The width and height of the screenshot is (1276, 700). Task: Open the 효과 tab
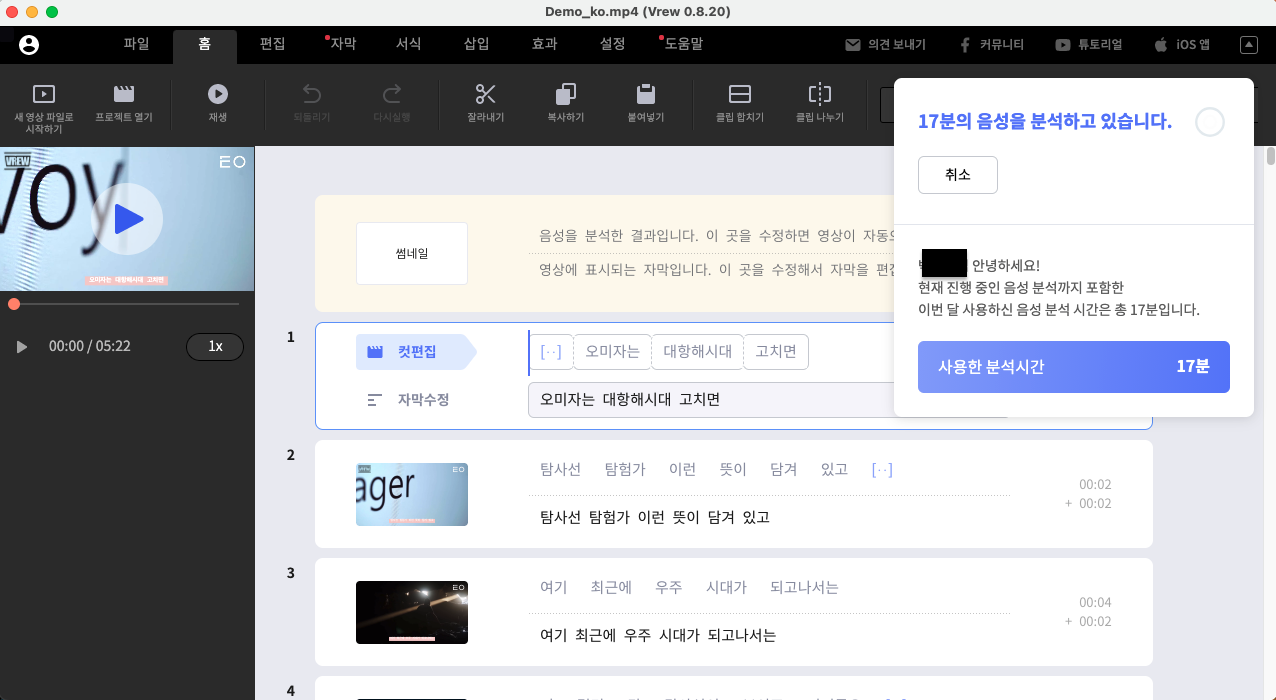pos(544,44)
